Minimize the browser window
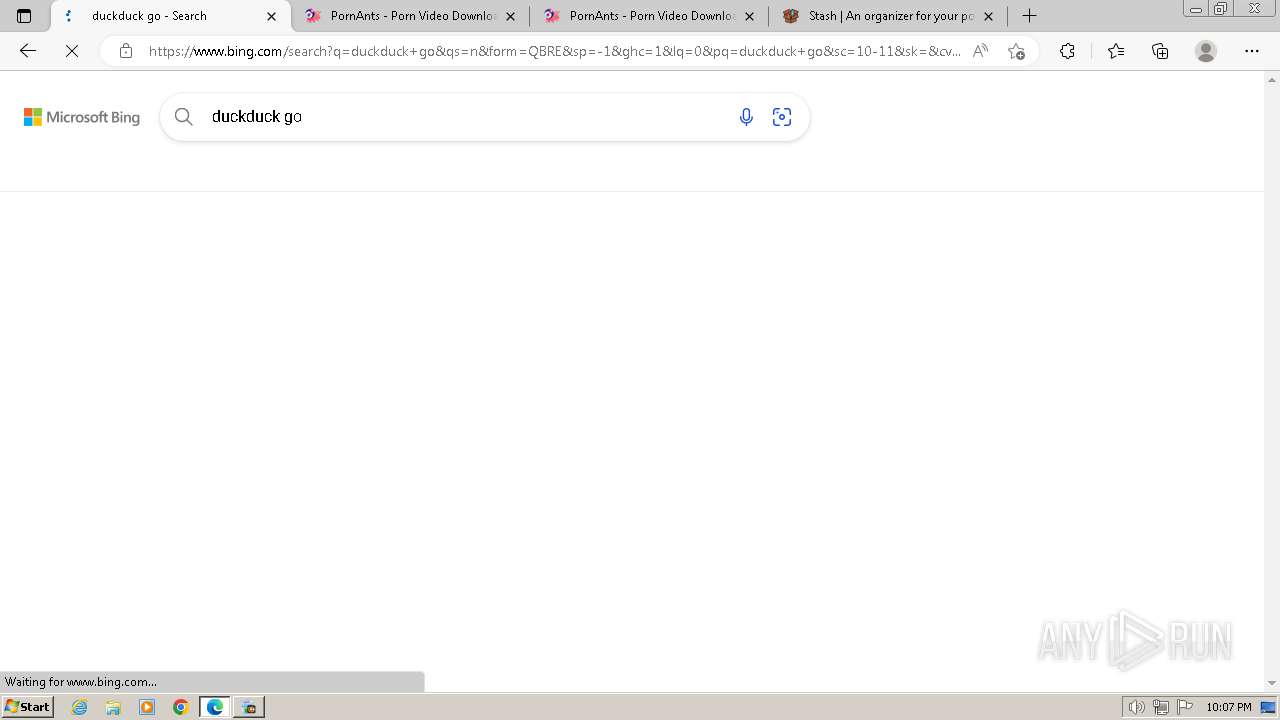1280x720 pixels. click(x=1196, y=9)
